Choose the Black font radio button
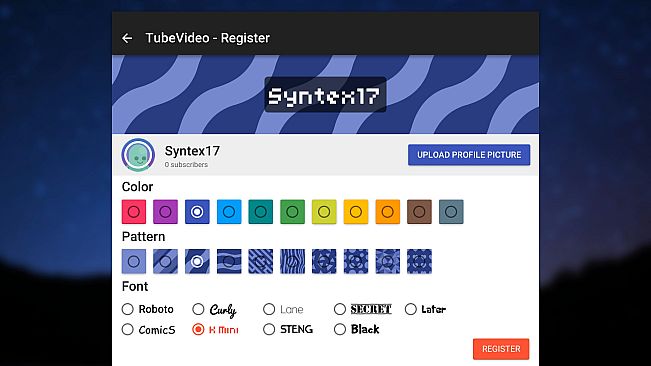 pos(340,329)
